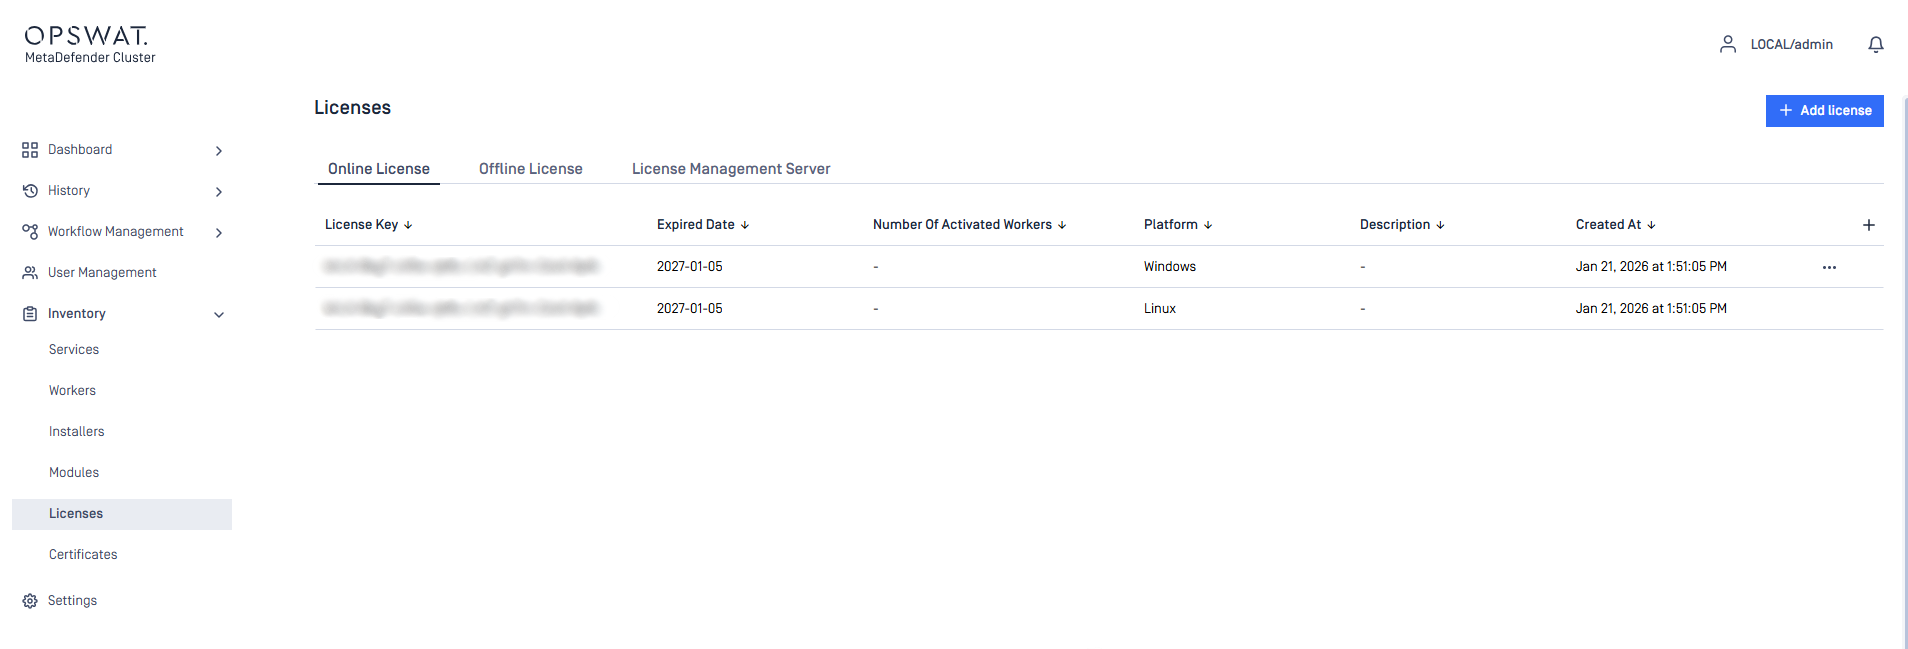Expand the Dashboard menu chevron
This screenshot has height=649, width=1908.
[x=219, y=151]
